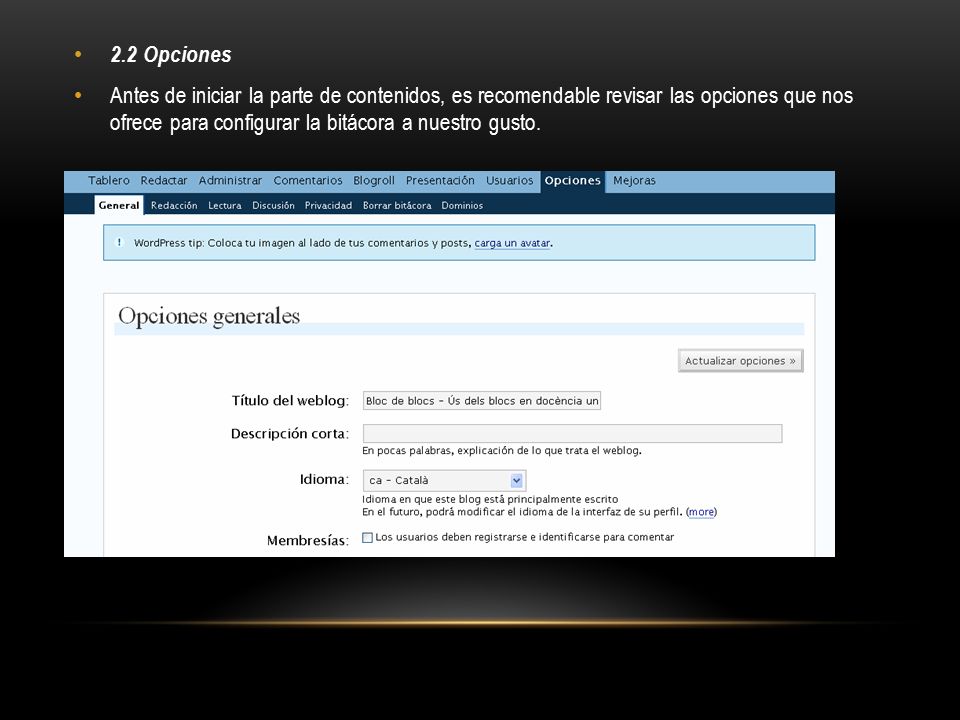Go to the Administrar tab
The width and height of the screenshot is (960, 720).
coord(230,181)
